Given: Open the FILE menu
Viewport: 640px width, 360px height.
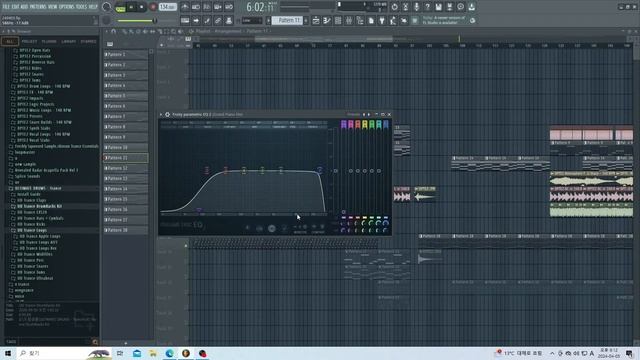Looking at the screenshot, I should tap(6, 7).
